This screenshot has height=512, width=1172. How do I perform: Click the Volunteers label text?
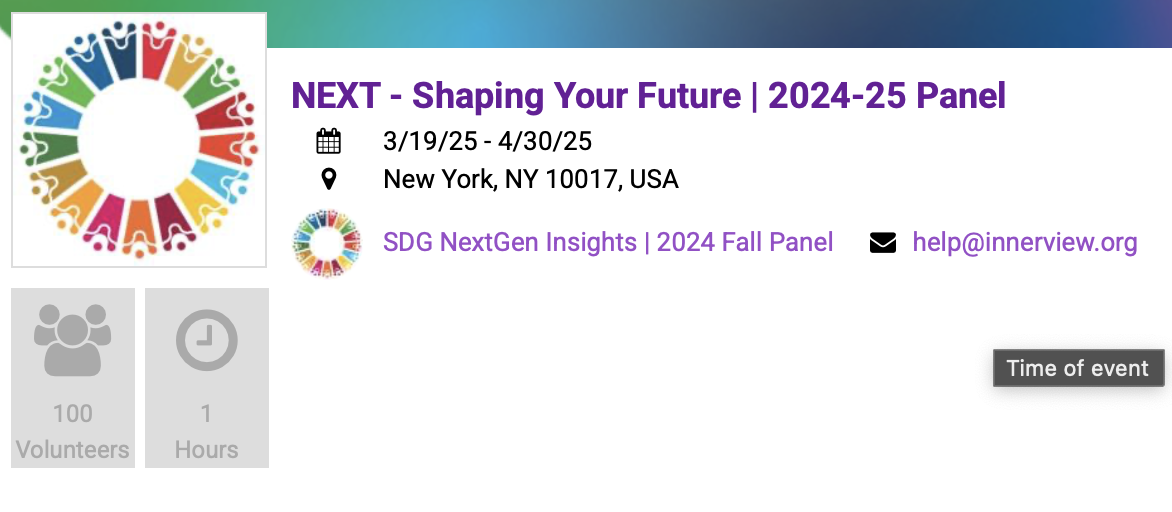point(73,450)
